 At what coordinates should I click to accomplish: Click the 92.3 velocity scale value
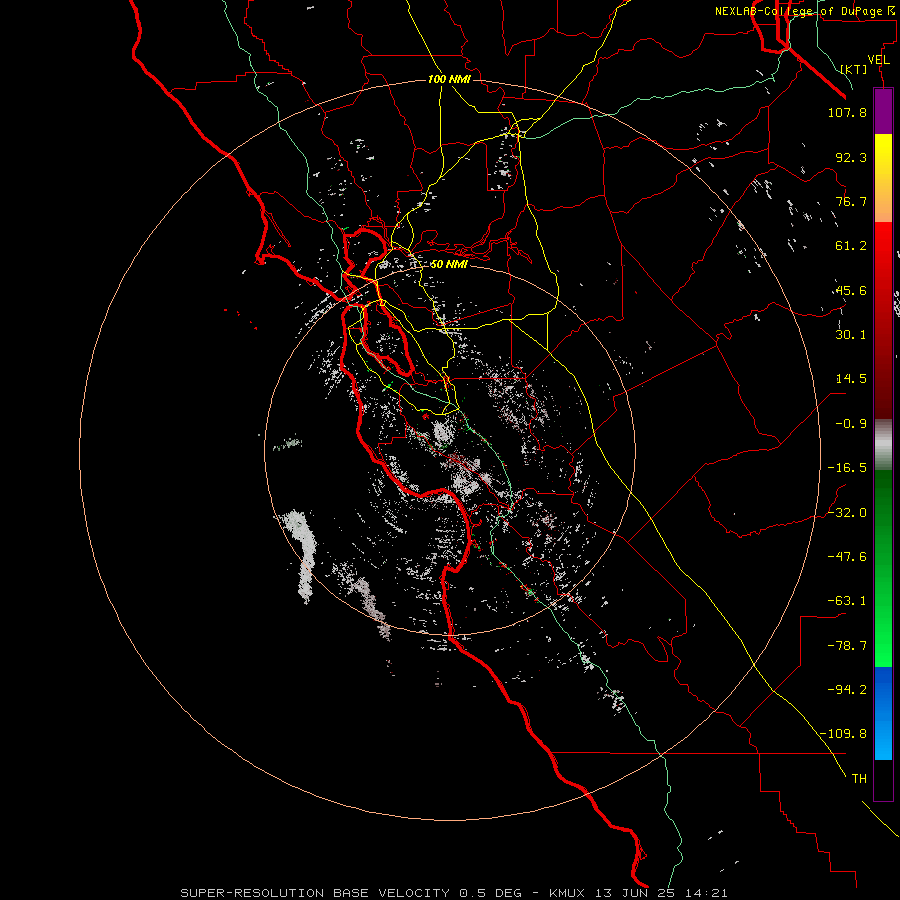851,157
